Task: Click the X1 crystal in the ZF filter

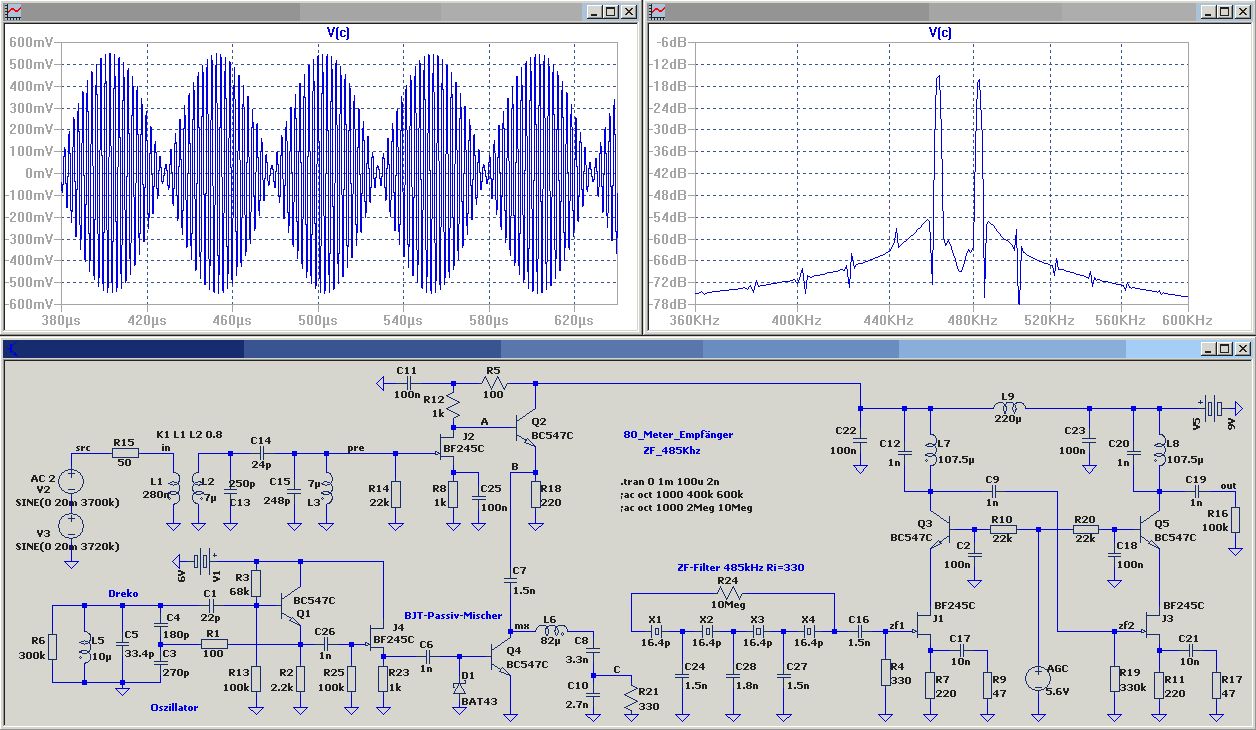Action: coord(655,631)
